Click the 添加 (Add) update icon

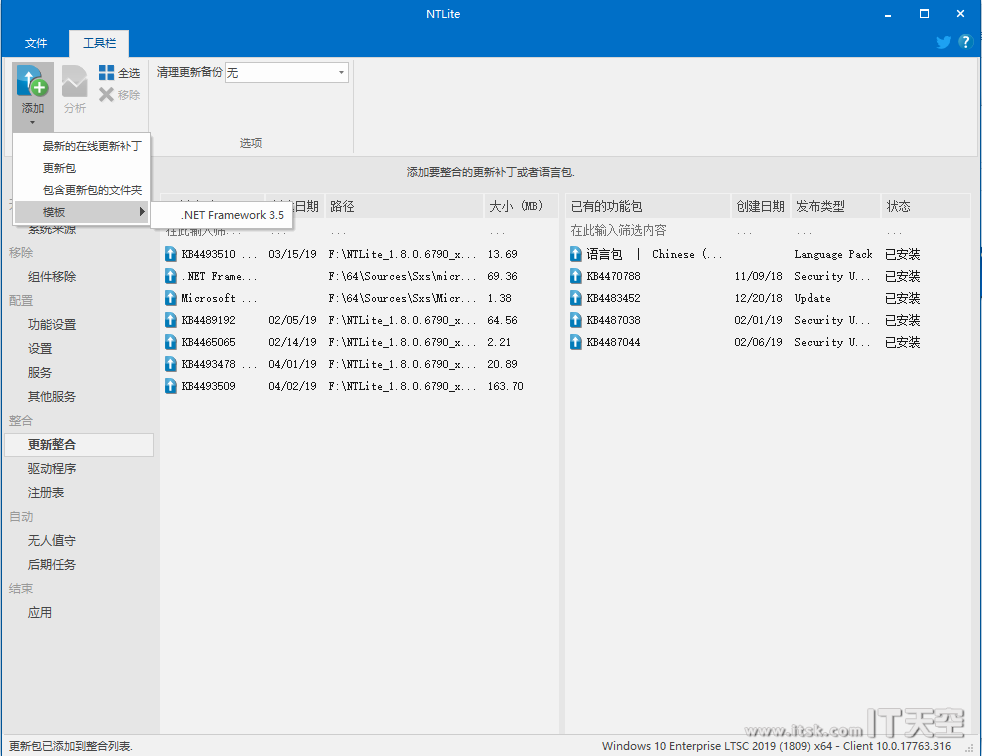pyautogui.click(x=33, y=81)
